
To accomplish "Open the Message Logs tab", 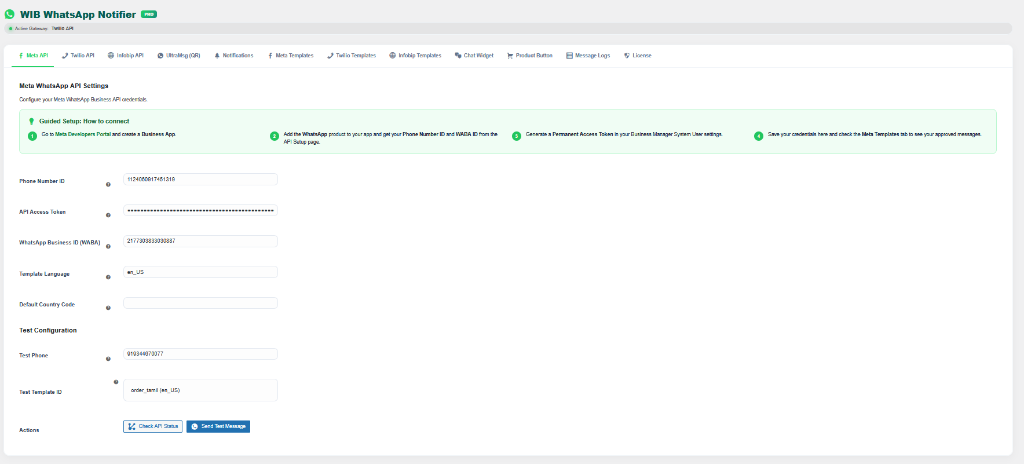I will coord(588,56).
